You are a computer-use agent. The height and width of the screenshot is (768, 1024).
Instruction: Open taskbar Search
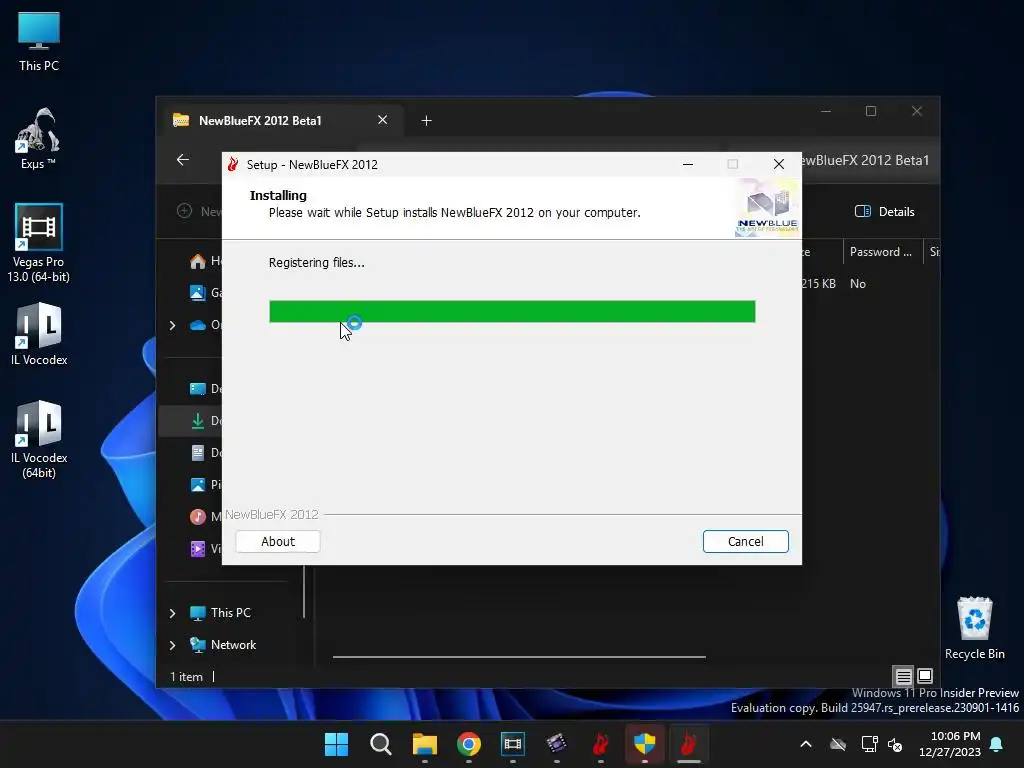pos(381,744)
